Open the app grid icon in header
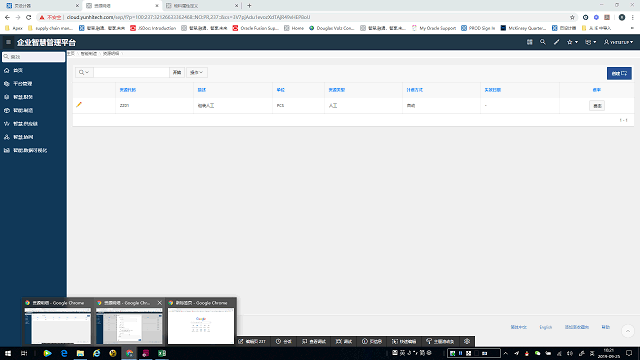Viewport: 640px width, 360px height. (x=529, y=42)
